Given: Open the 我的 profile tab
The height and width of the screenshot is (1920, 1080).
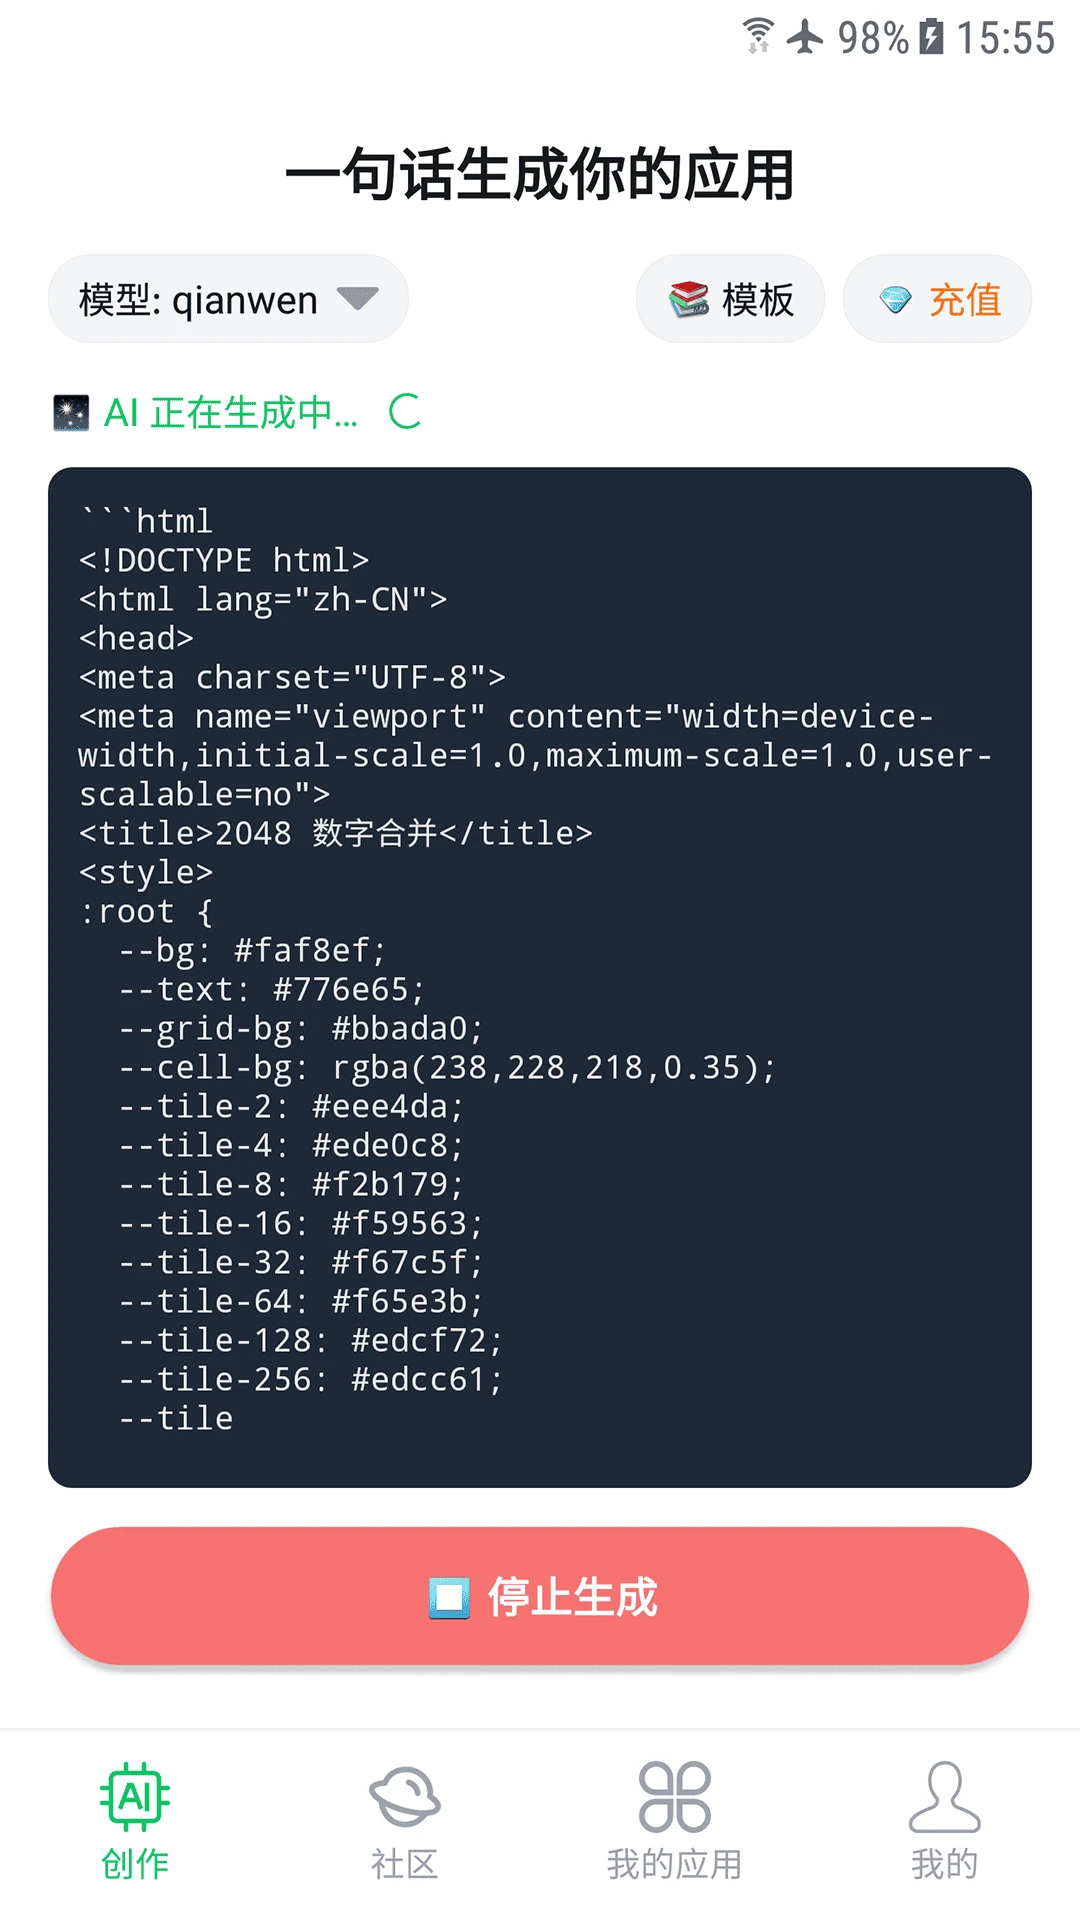Looking at the screenshot, I should tap(945, 1822).
